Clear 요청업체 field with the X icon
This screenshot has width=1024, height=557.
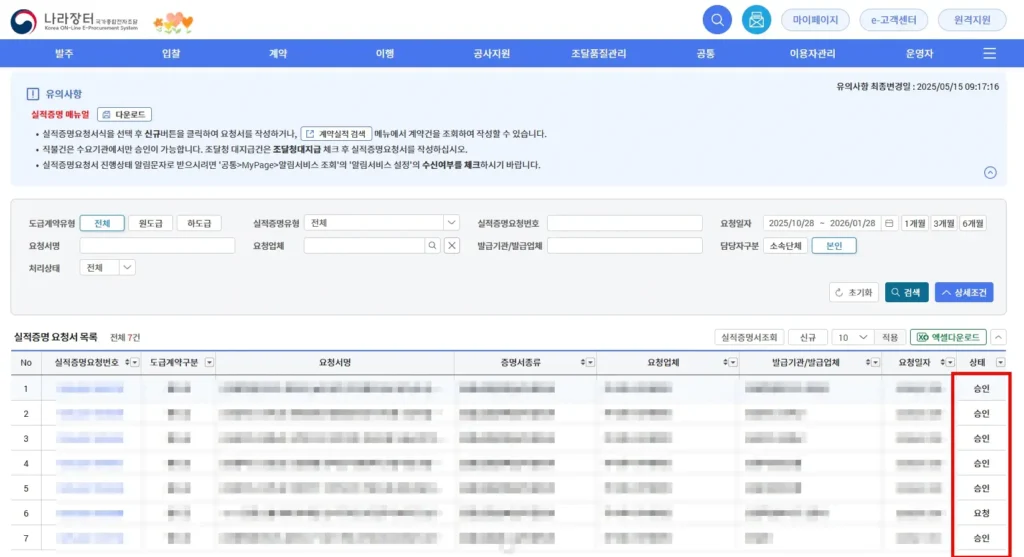[452, 245]
